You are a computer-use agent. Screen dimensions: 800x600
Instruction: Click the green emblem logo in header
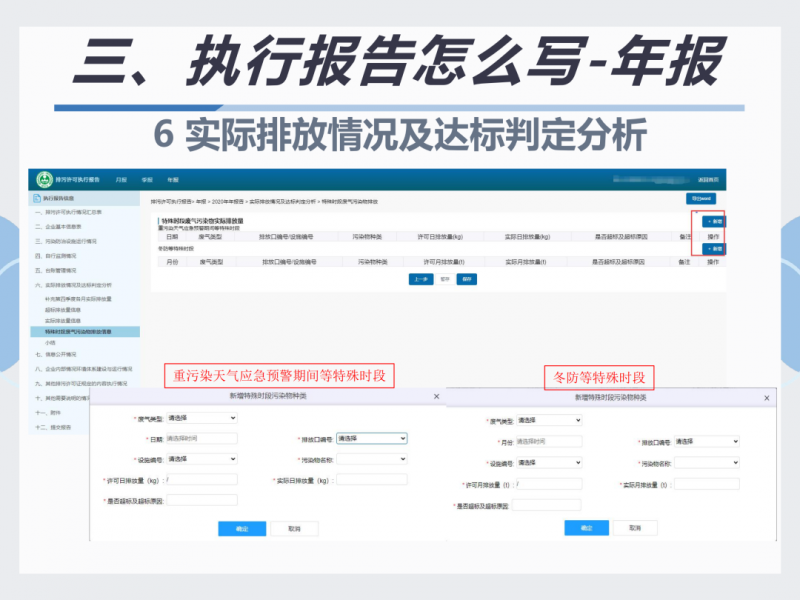pyautogui.click(x=44, y=180)
